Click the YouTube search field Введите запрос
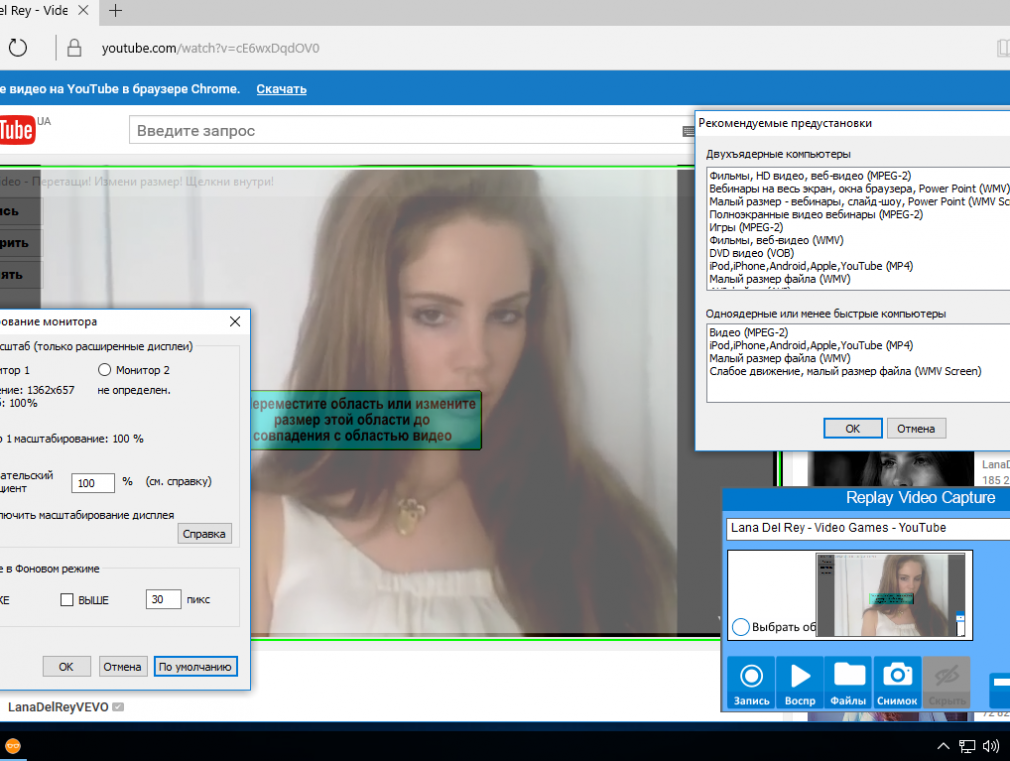1010x761 pixels. (412, 130)
